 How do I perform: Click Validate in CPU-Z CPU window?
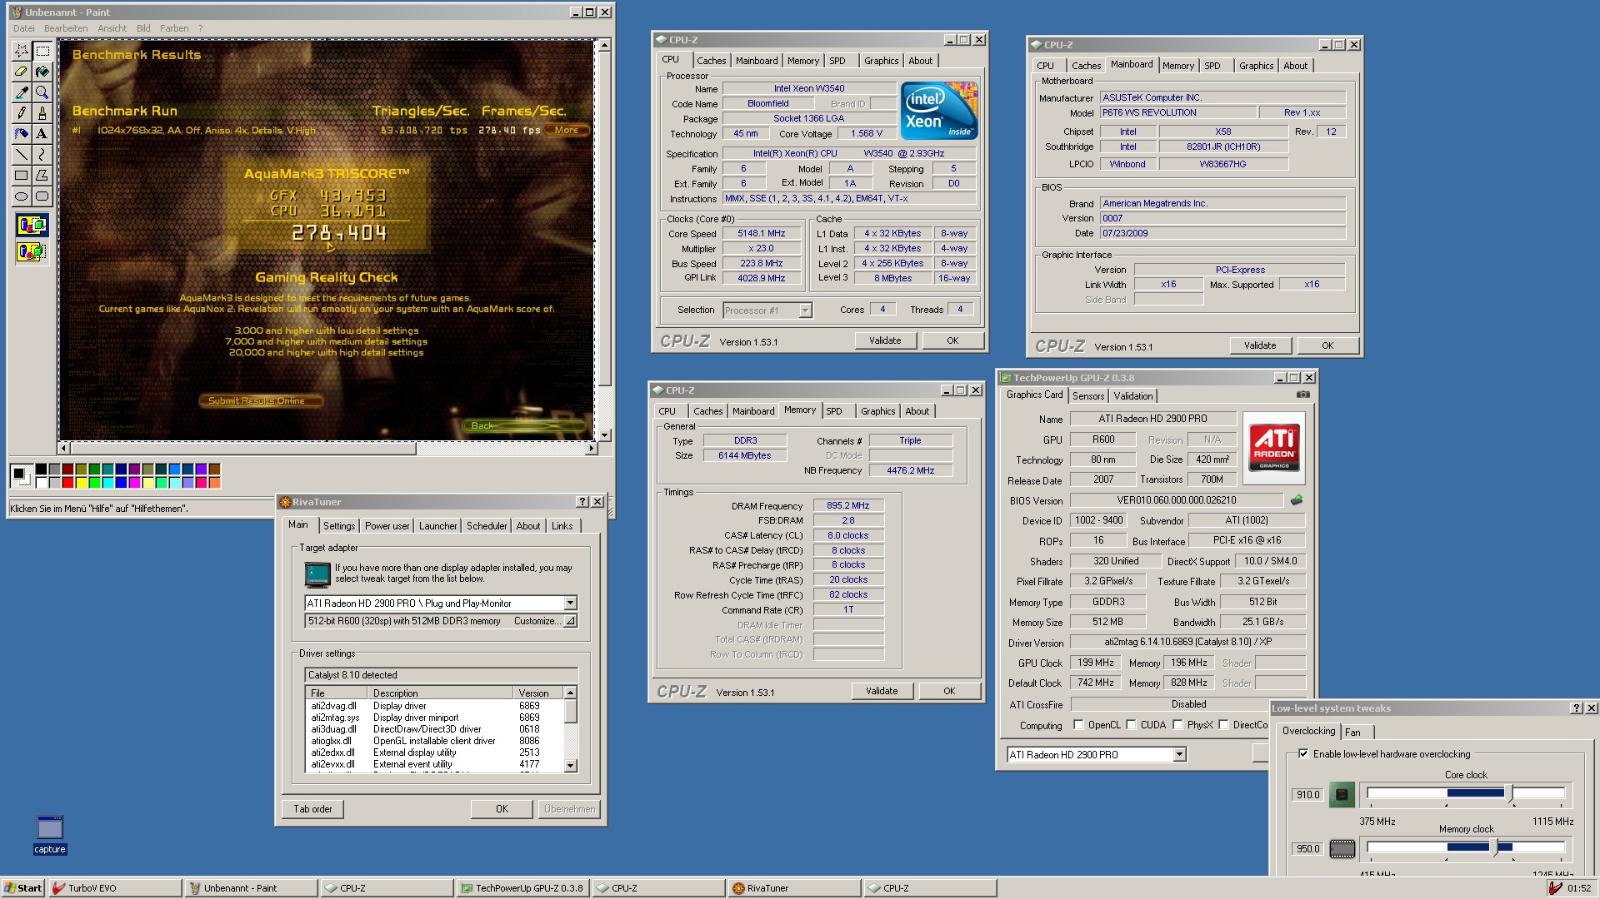point(885,341)
